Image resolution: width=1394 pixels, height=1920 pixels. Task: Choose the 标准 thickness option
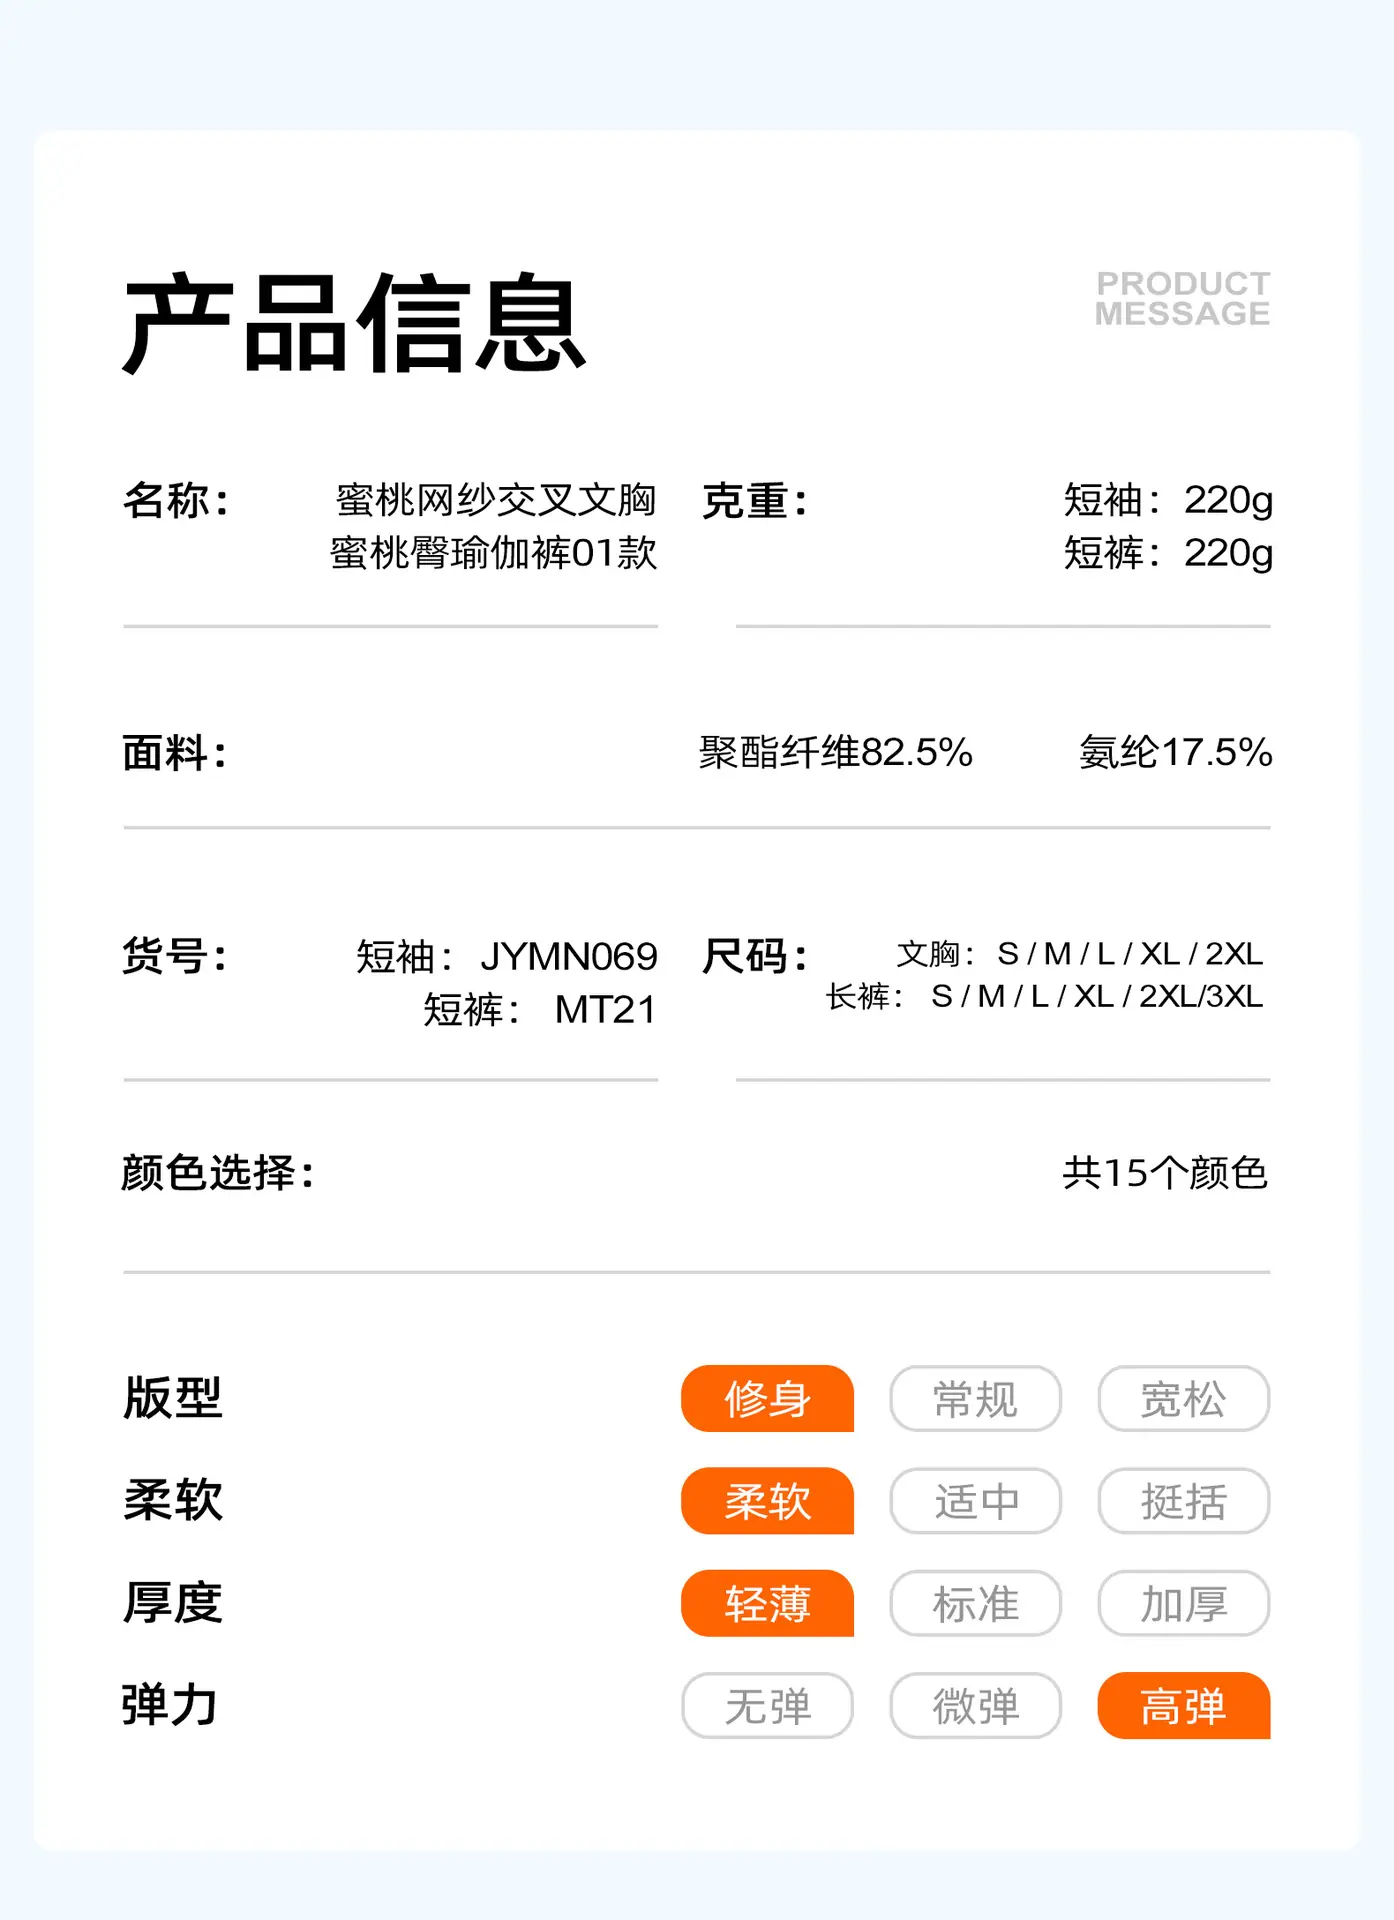click(x=975, y=1603)
